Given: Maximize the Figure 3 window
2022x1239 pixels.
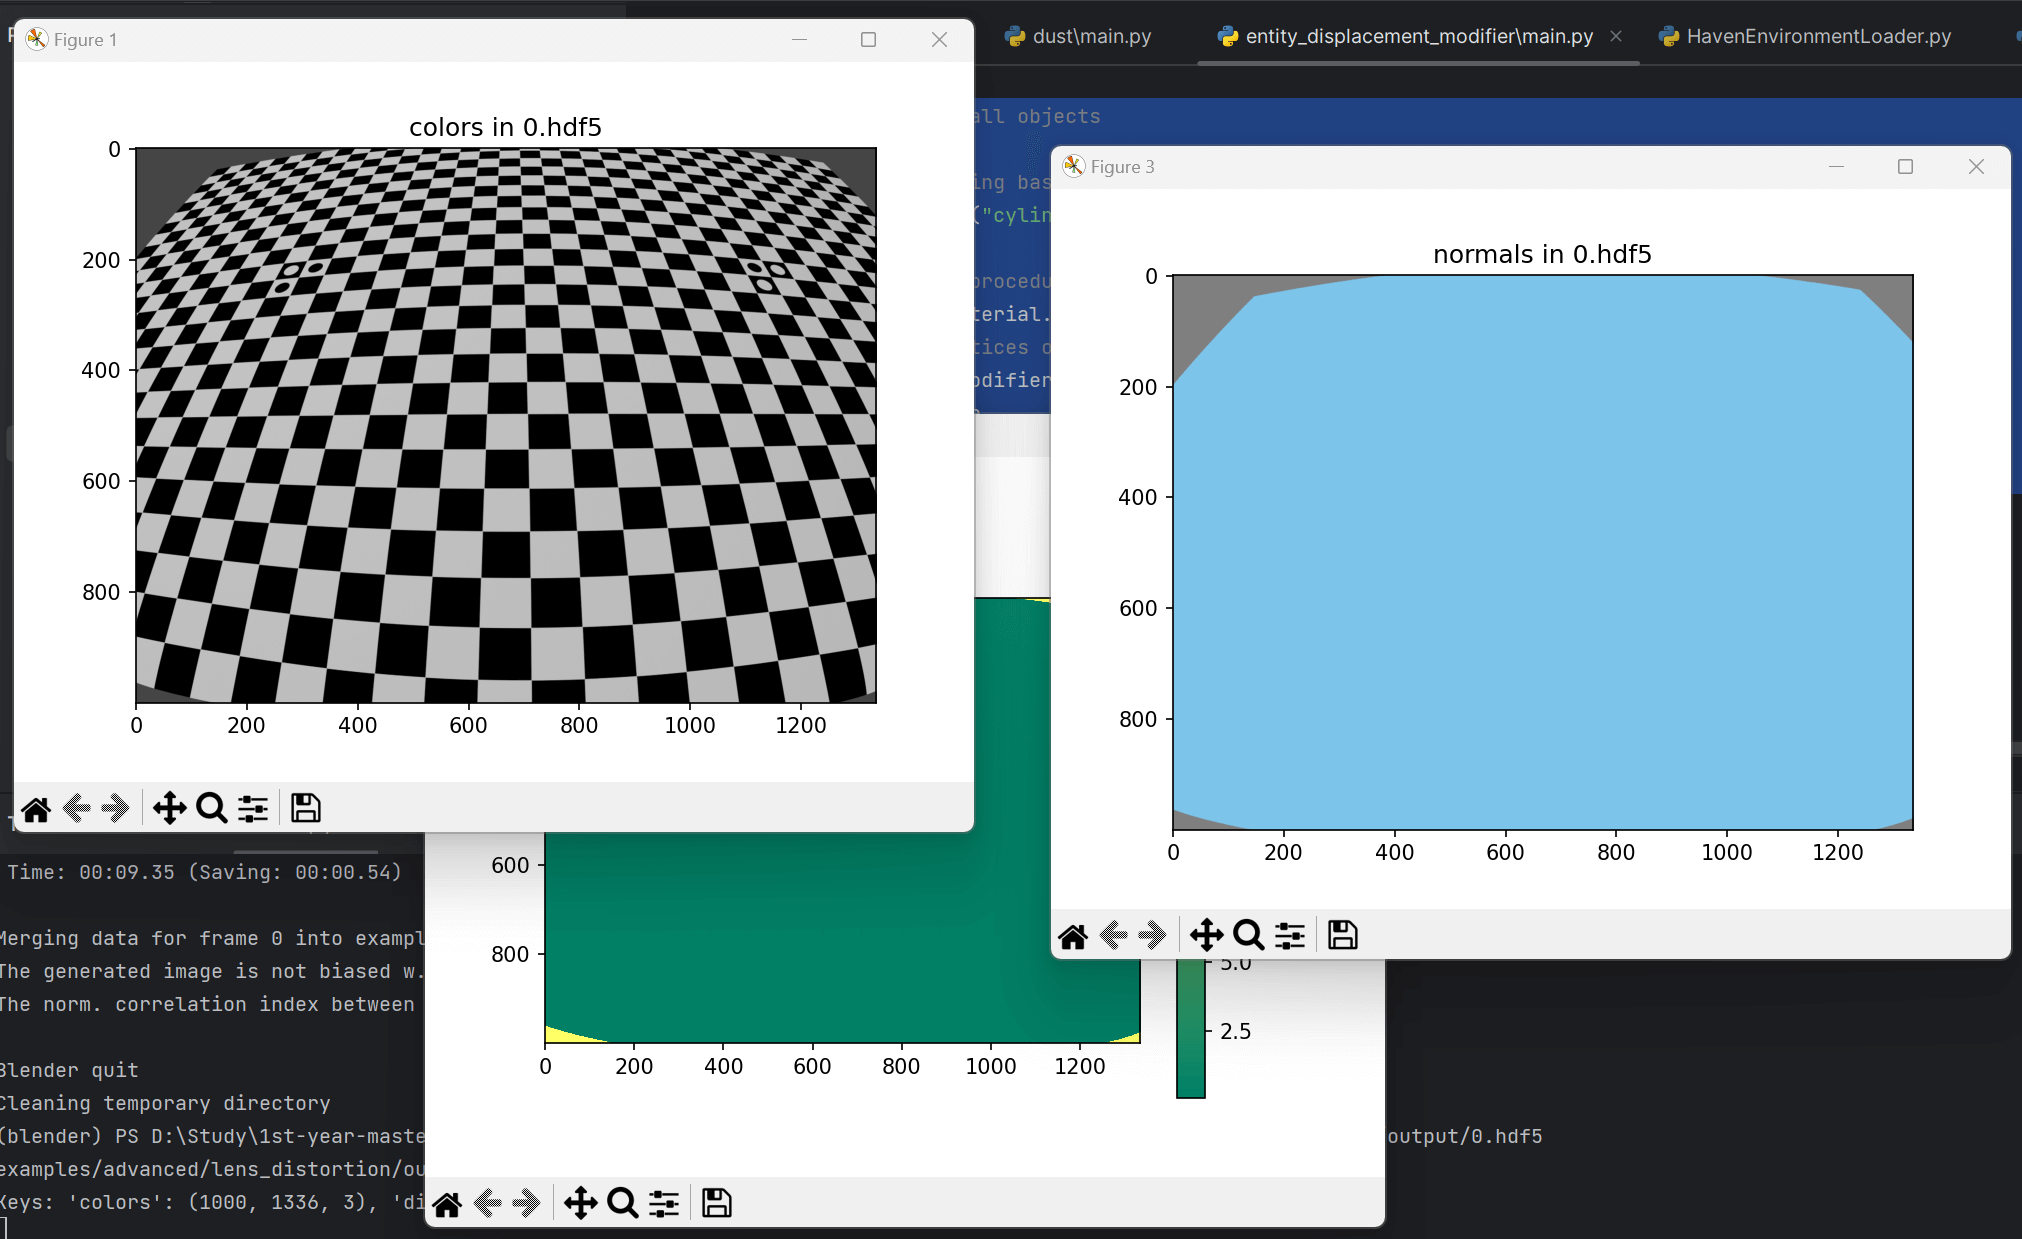Looking at the screenshot, I should (1905, 167).
